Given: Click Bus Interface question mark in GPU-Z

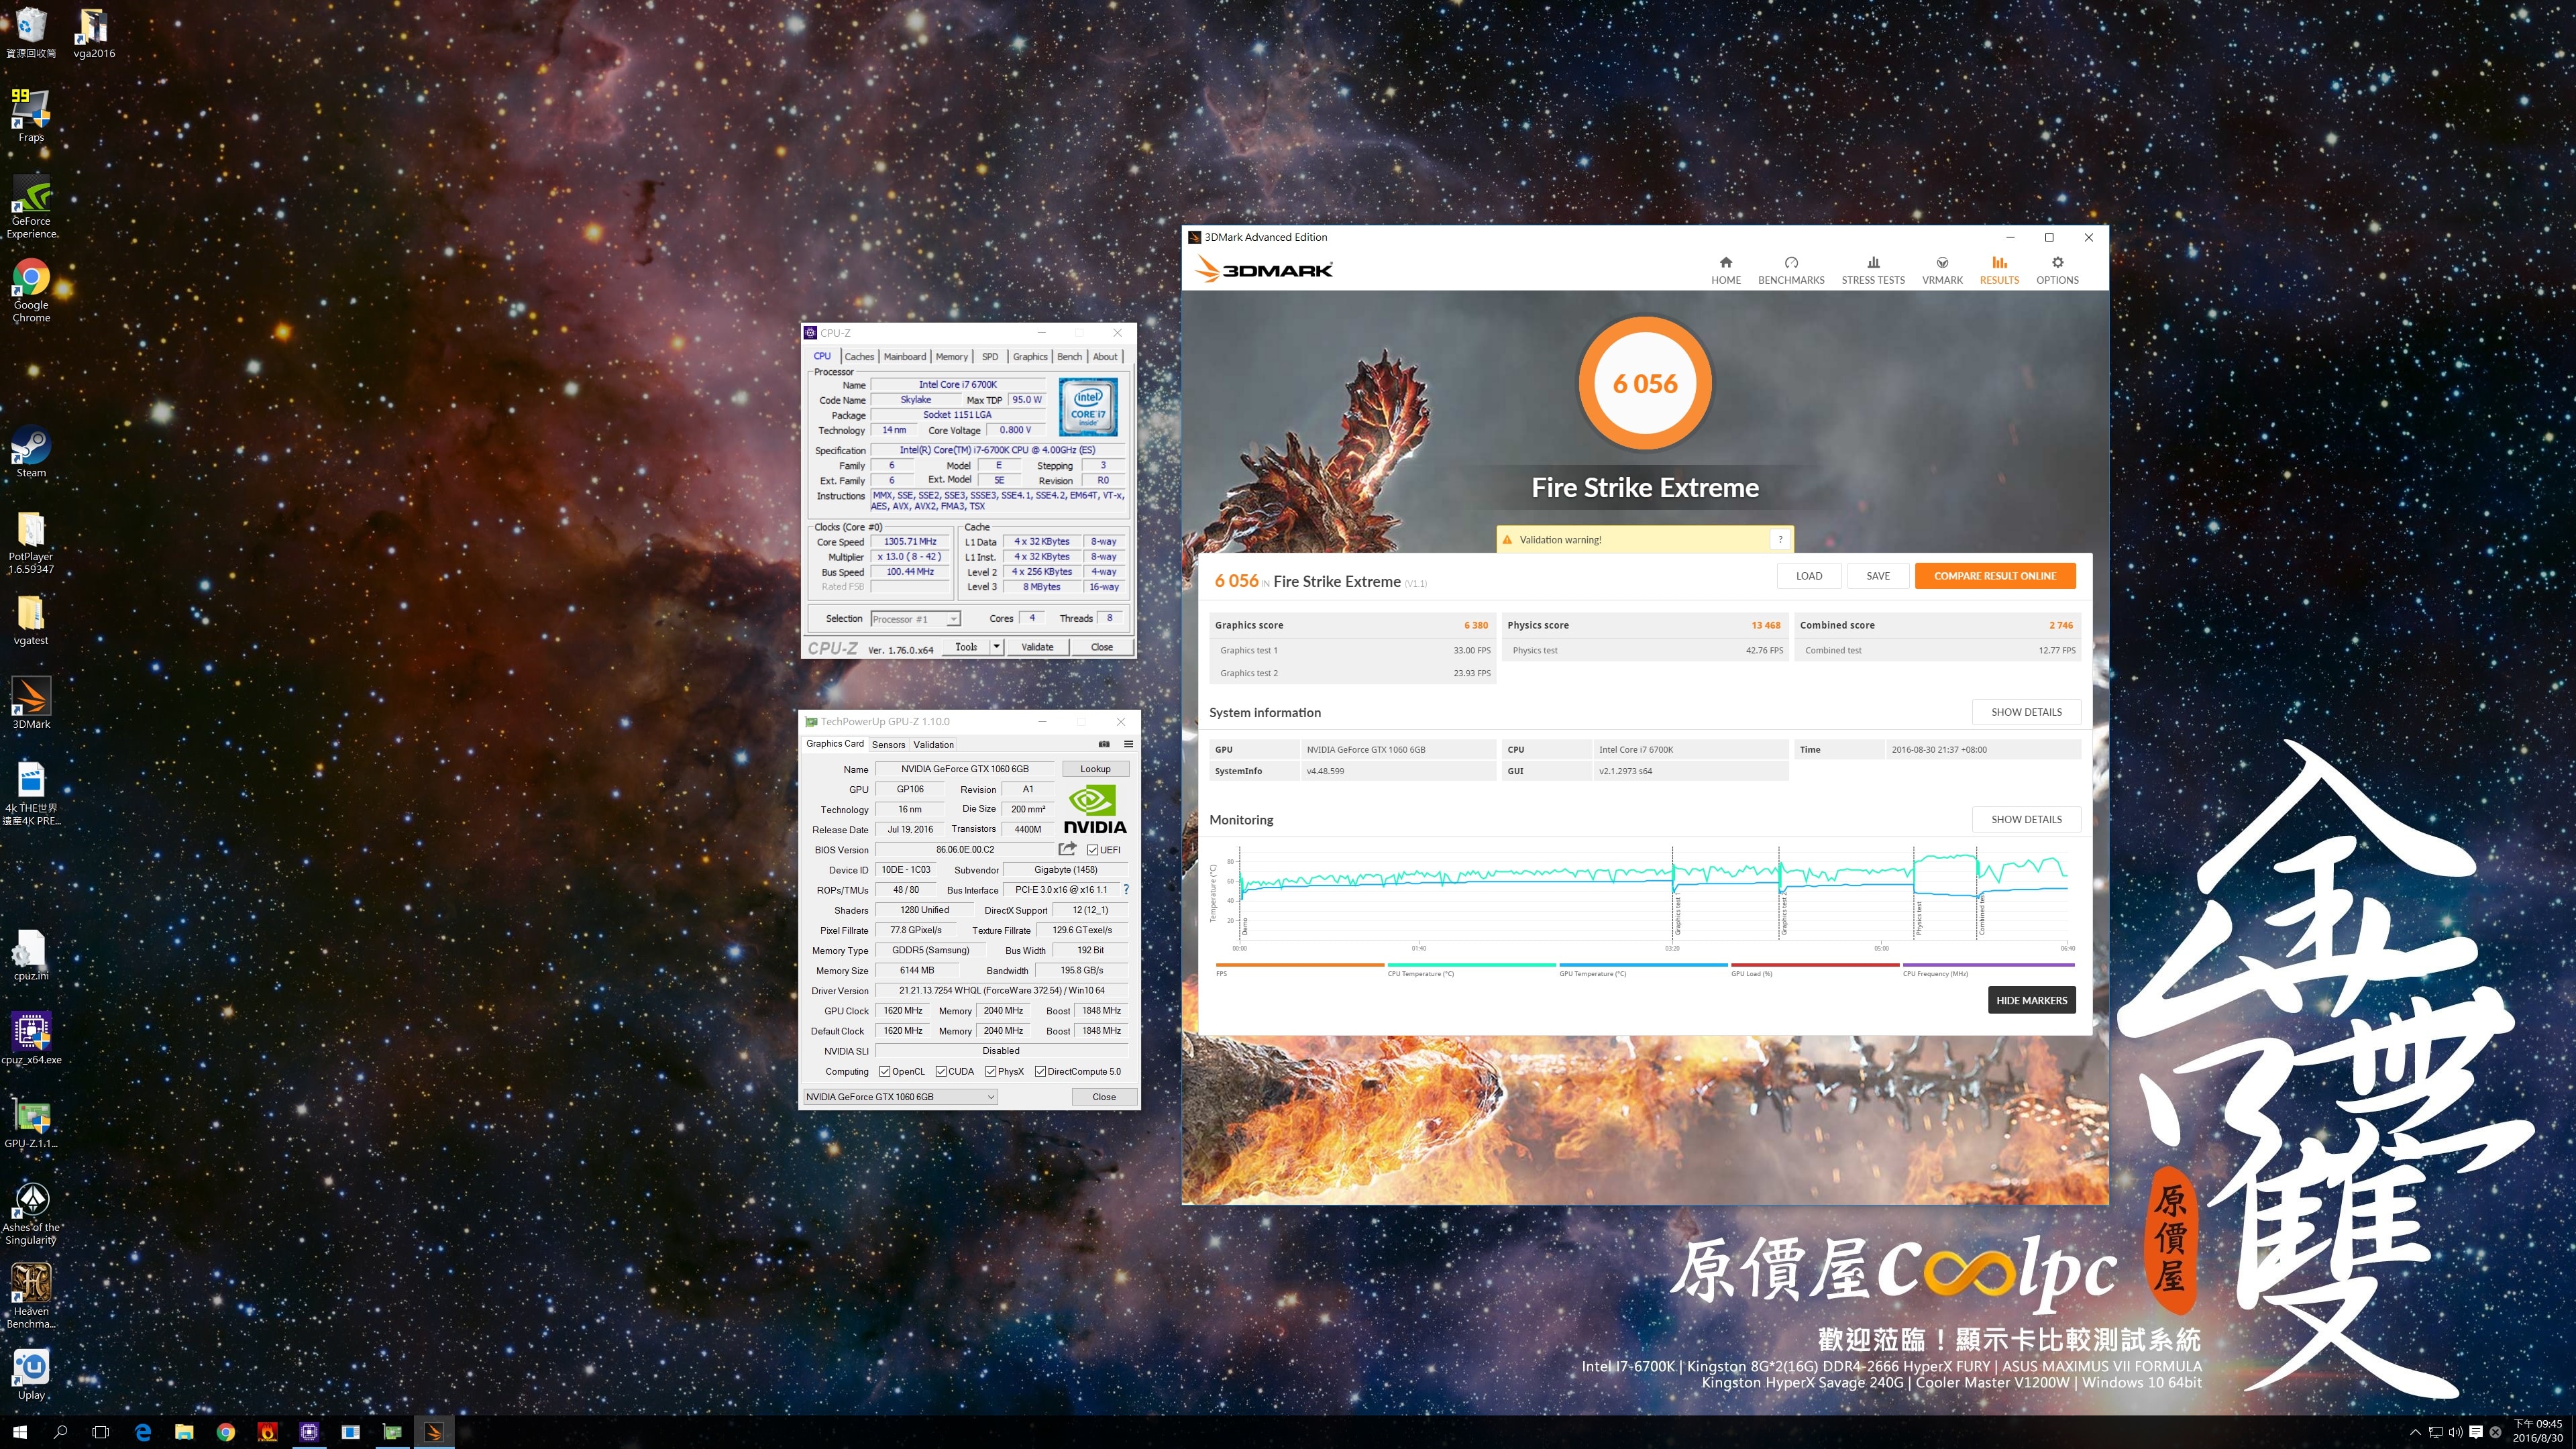Looking at the screenshot, I should click(x=1126, y=889).
